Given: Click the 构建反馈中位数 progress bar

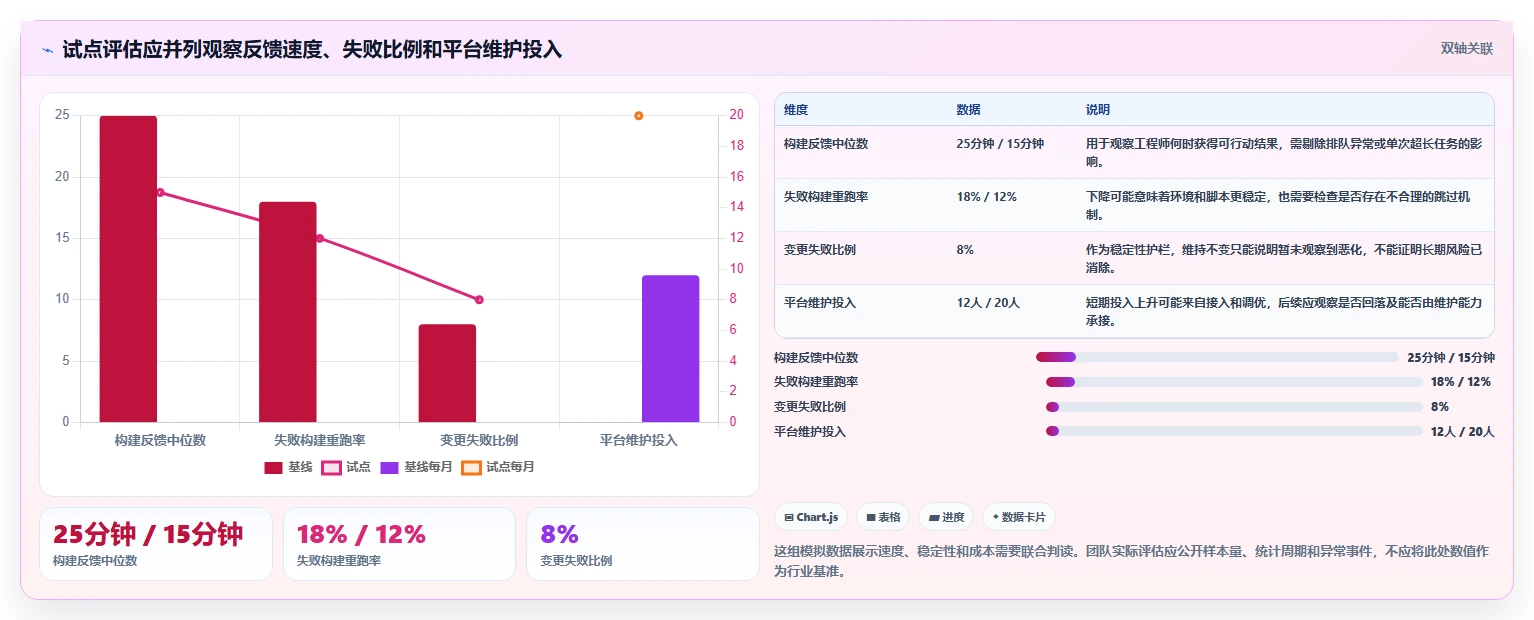Looking at the screenshot, I should click(x=1217, y=357).
